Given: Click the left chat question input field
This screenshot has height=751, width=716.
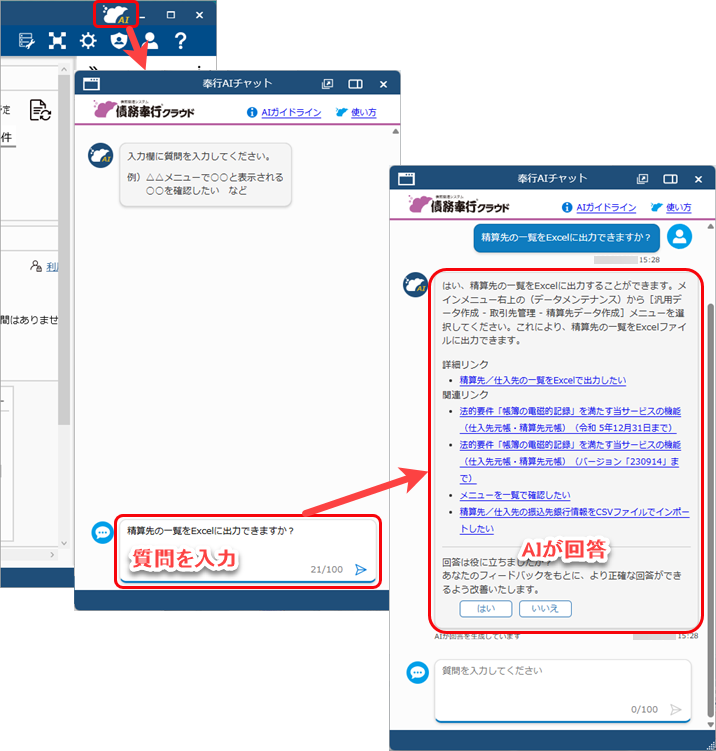Looking at the screenshot, I should coord(248,550).
